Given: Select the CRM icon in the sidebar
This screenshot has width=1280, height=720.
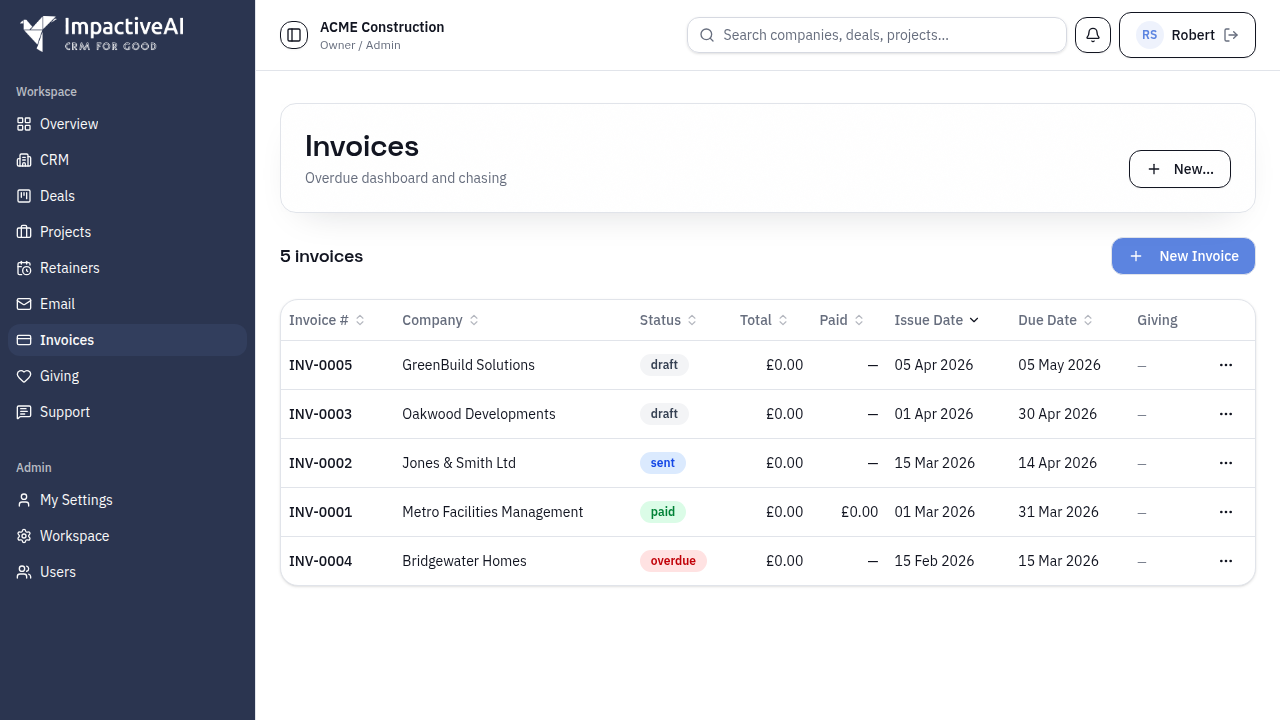Looking at the screenshot, I should [22, 160].
